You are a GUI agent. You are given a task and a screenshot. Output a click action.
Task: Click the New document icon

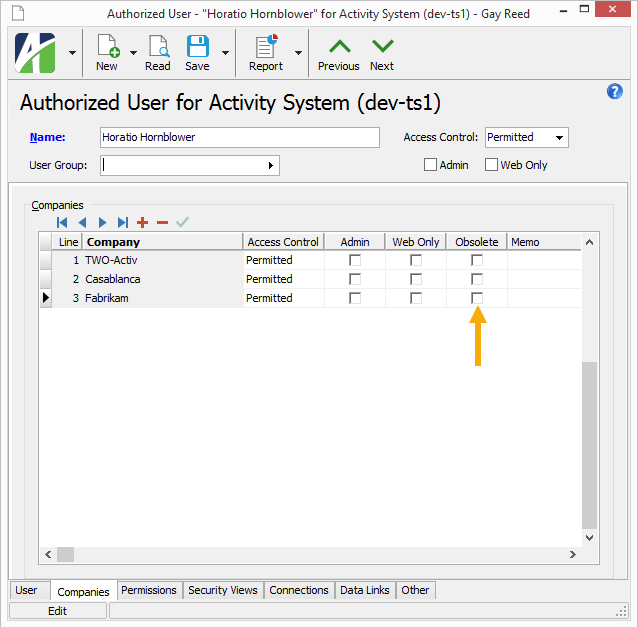108,46
